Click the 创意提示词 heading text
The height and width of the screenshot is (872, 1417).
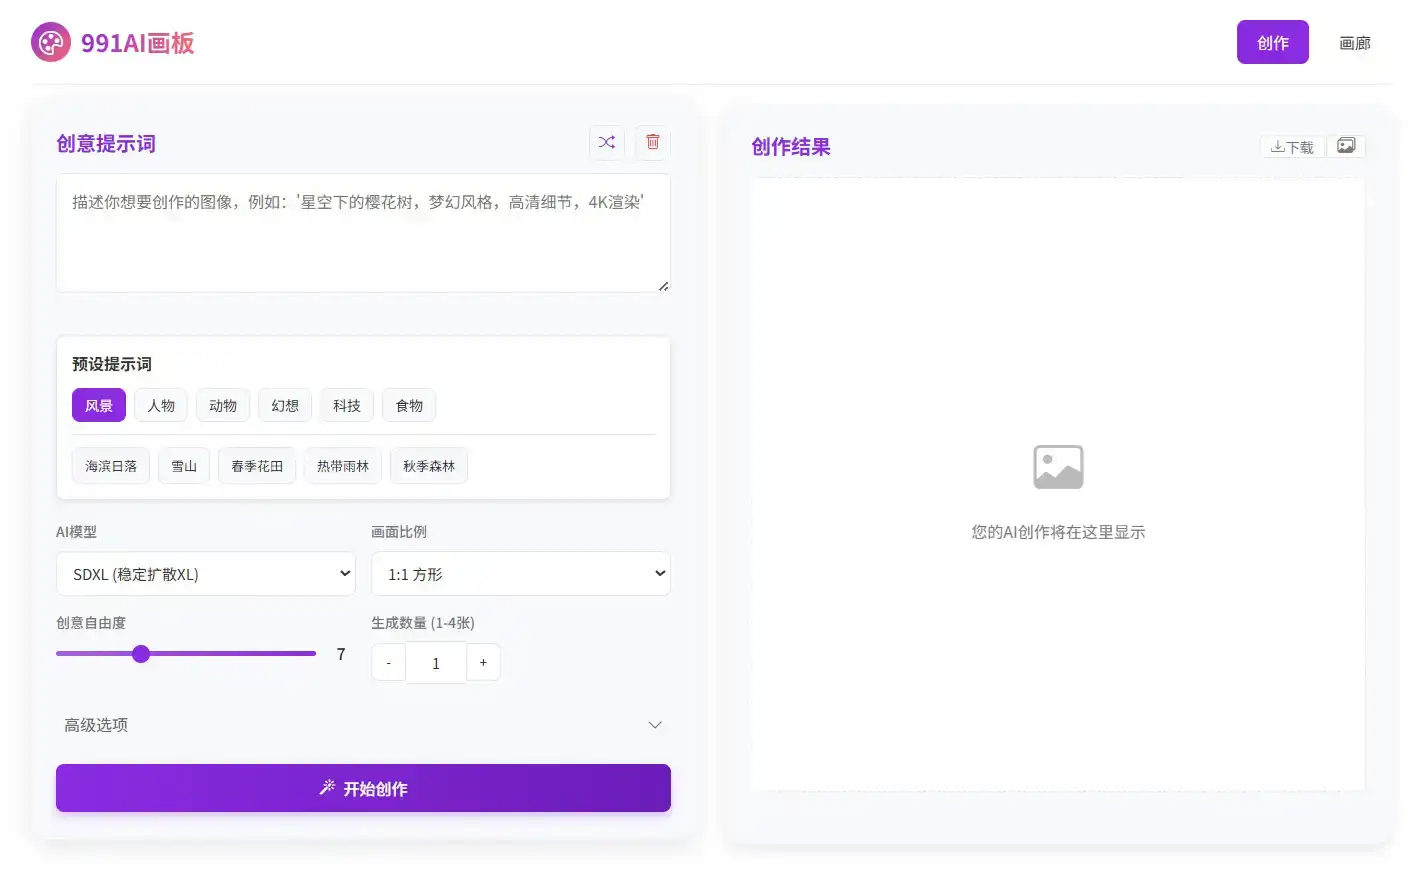coord(106,144)
